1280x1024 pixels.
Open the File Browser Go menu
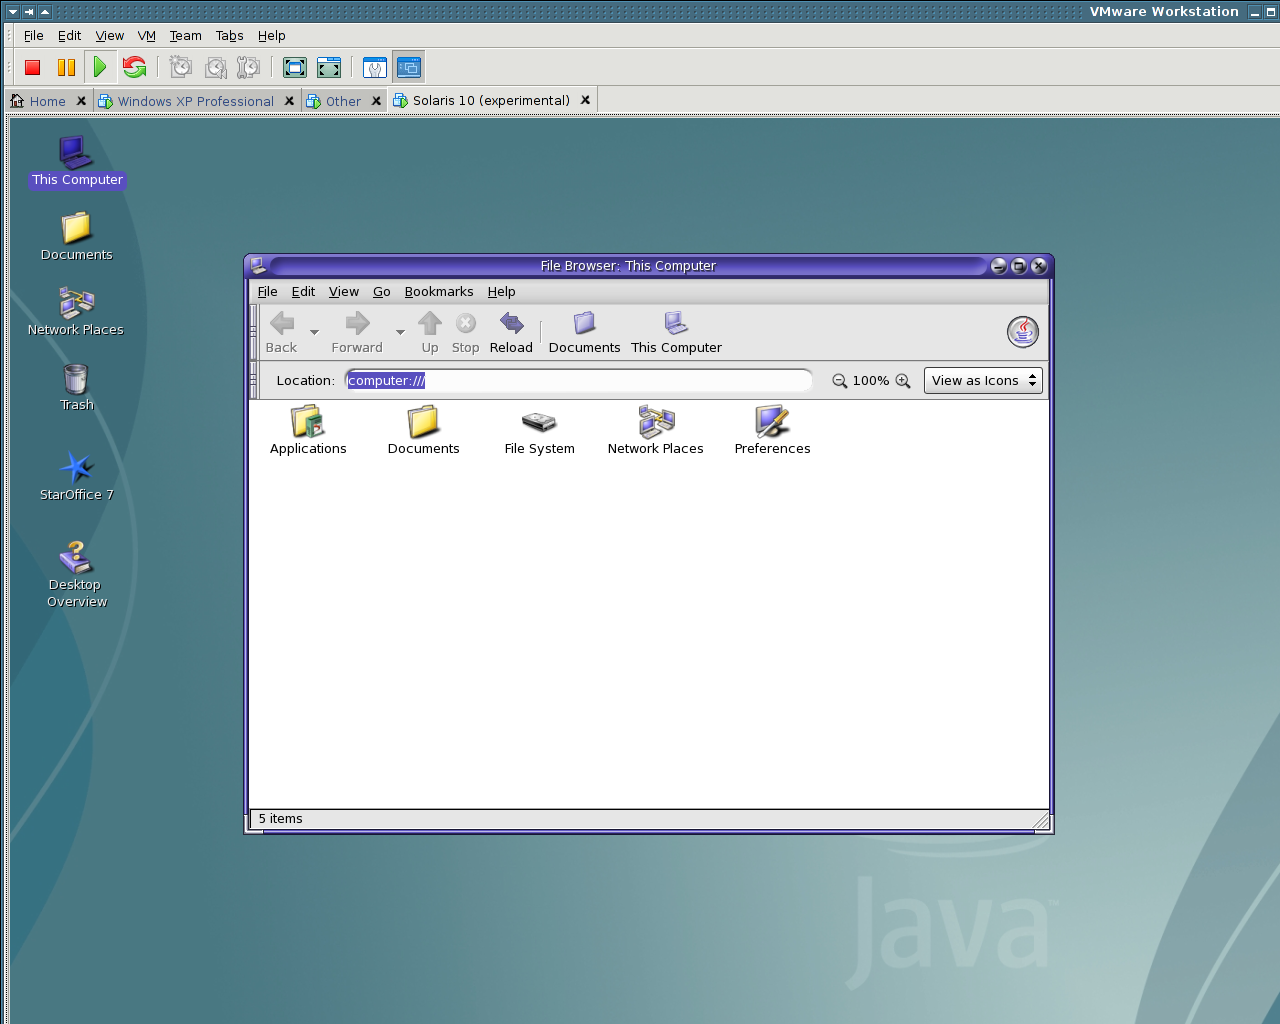tap(382, 292)
